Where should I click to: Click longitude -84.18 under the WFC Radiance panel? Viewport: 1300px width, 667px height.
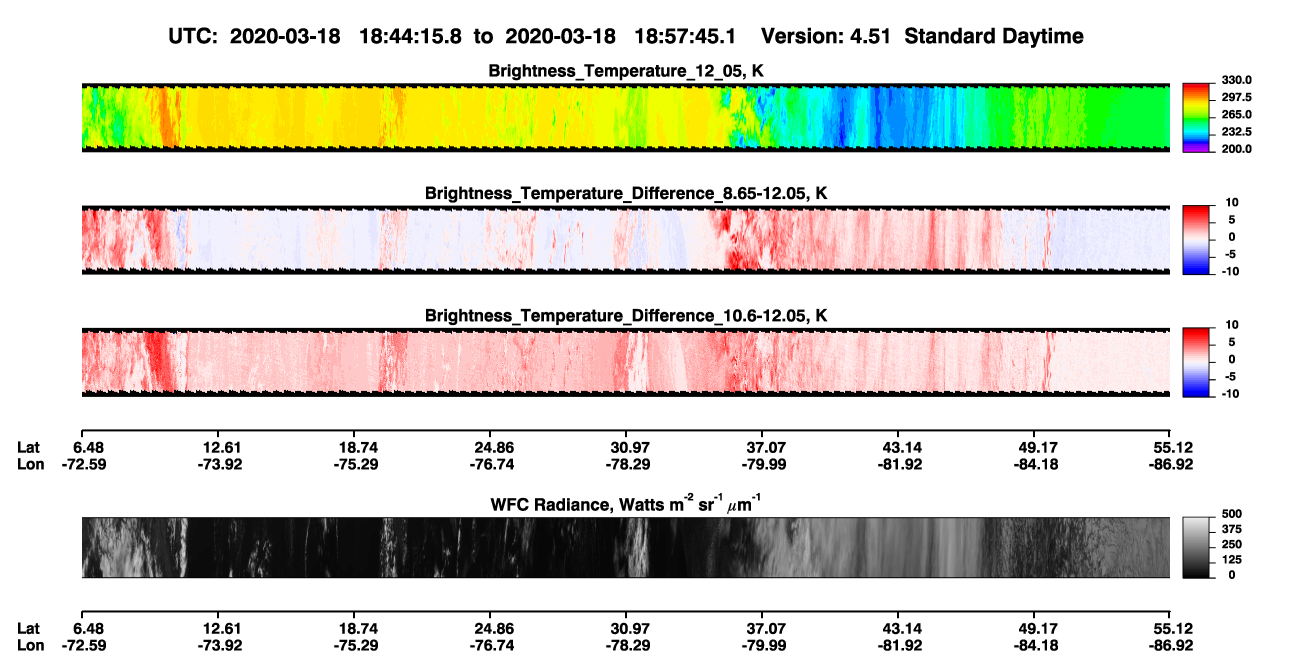(x=1034, y=645)
